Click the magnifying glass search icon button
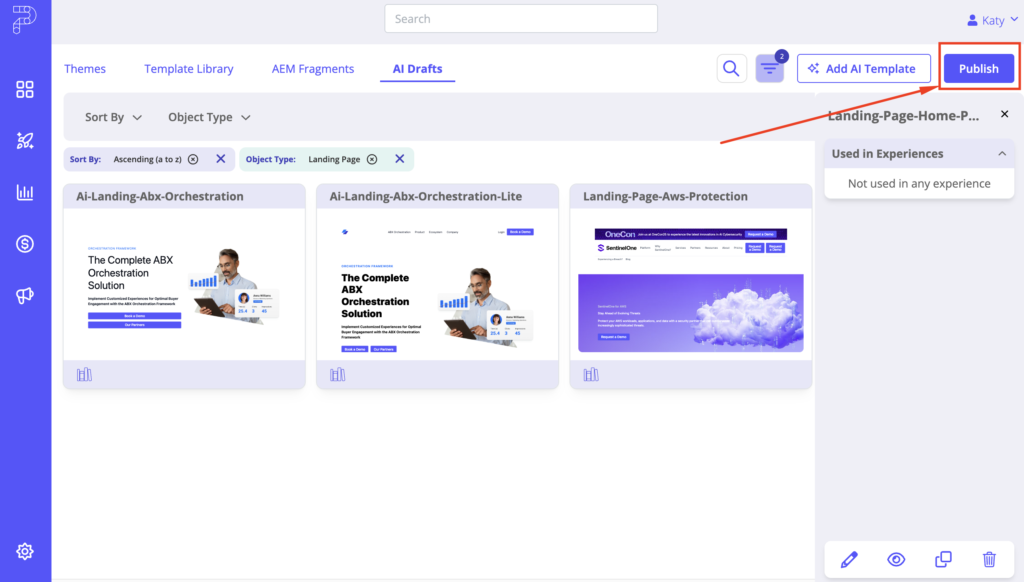The width and height of the screenshot is (1024, 582). (731, 68)
